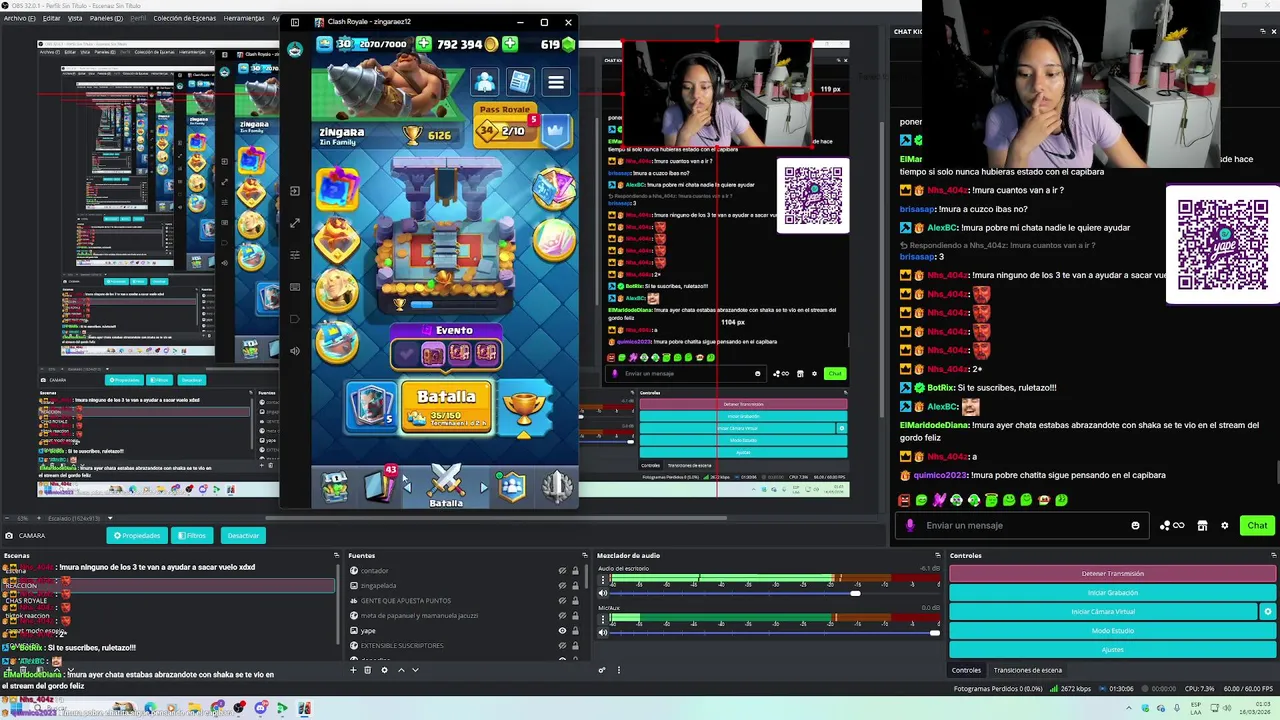Open the Pass Royale banner

522,124
